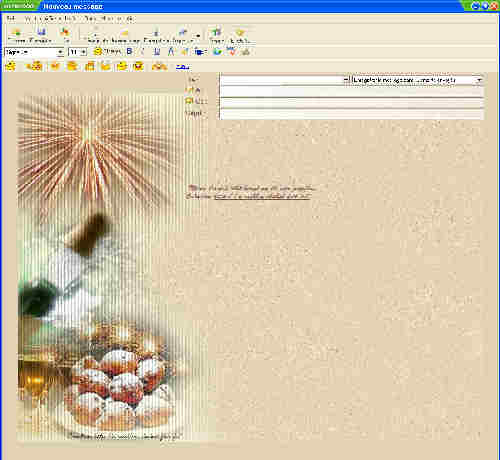Click the highlight color icon next to font color
Viewport: 500px width, 460px height.
(x=185, y=52)
